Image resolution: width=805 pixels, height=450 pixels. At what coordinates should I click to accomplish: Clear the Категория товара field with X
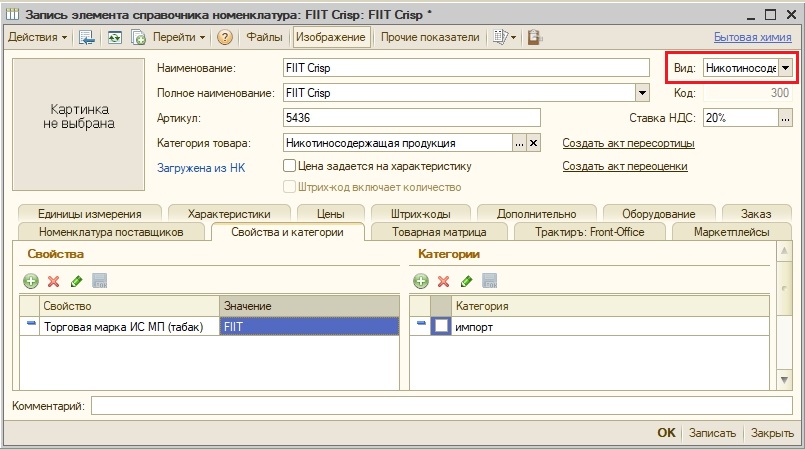pyautogui.click(x=533, y=143)
